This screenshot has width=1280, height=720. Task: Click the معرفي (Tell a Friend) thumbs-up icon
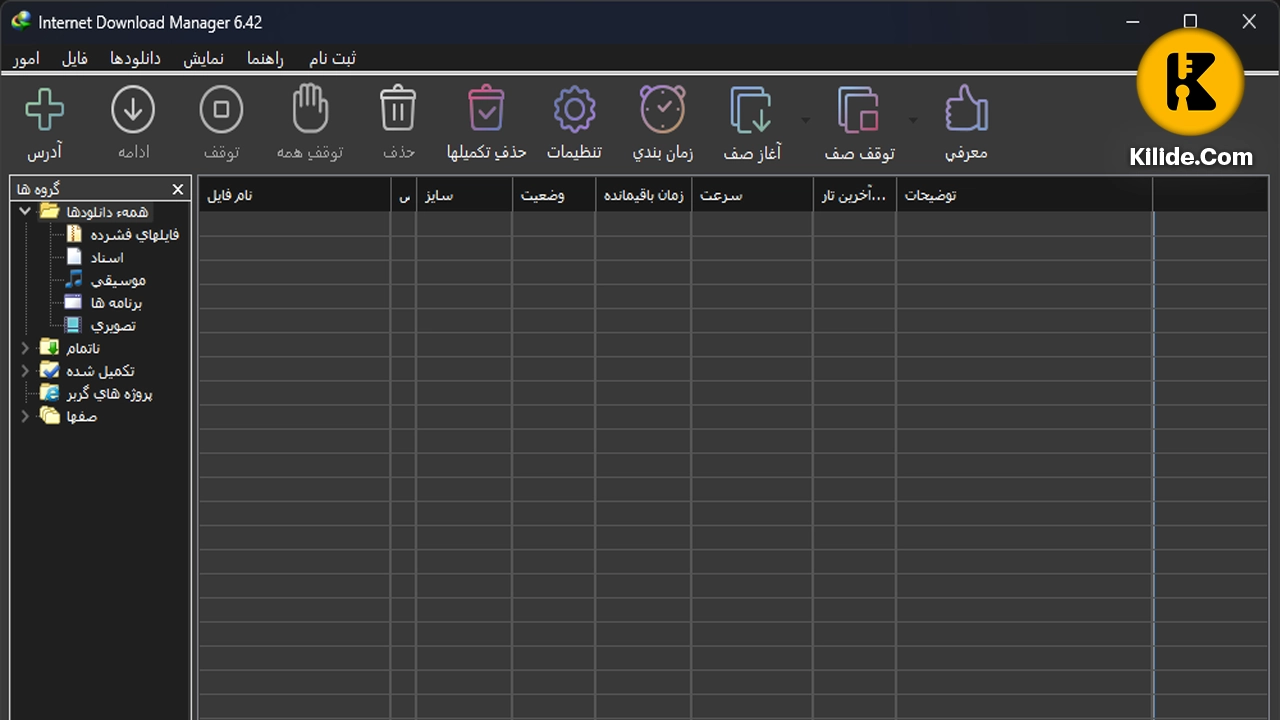coord(966,108)
